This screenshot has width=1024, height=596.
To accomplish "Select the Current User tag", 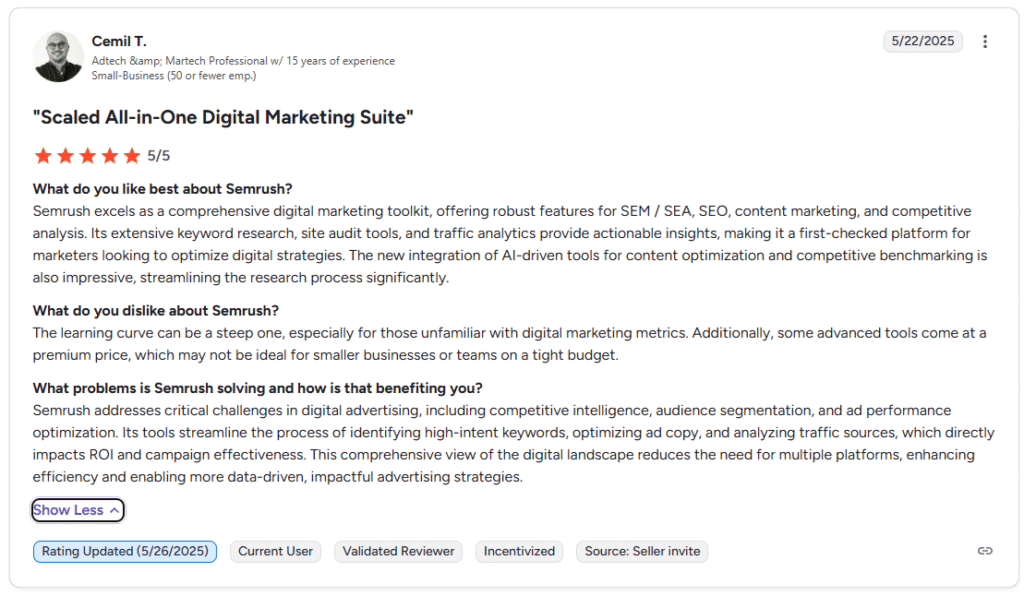I will coord(275,551).
